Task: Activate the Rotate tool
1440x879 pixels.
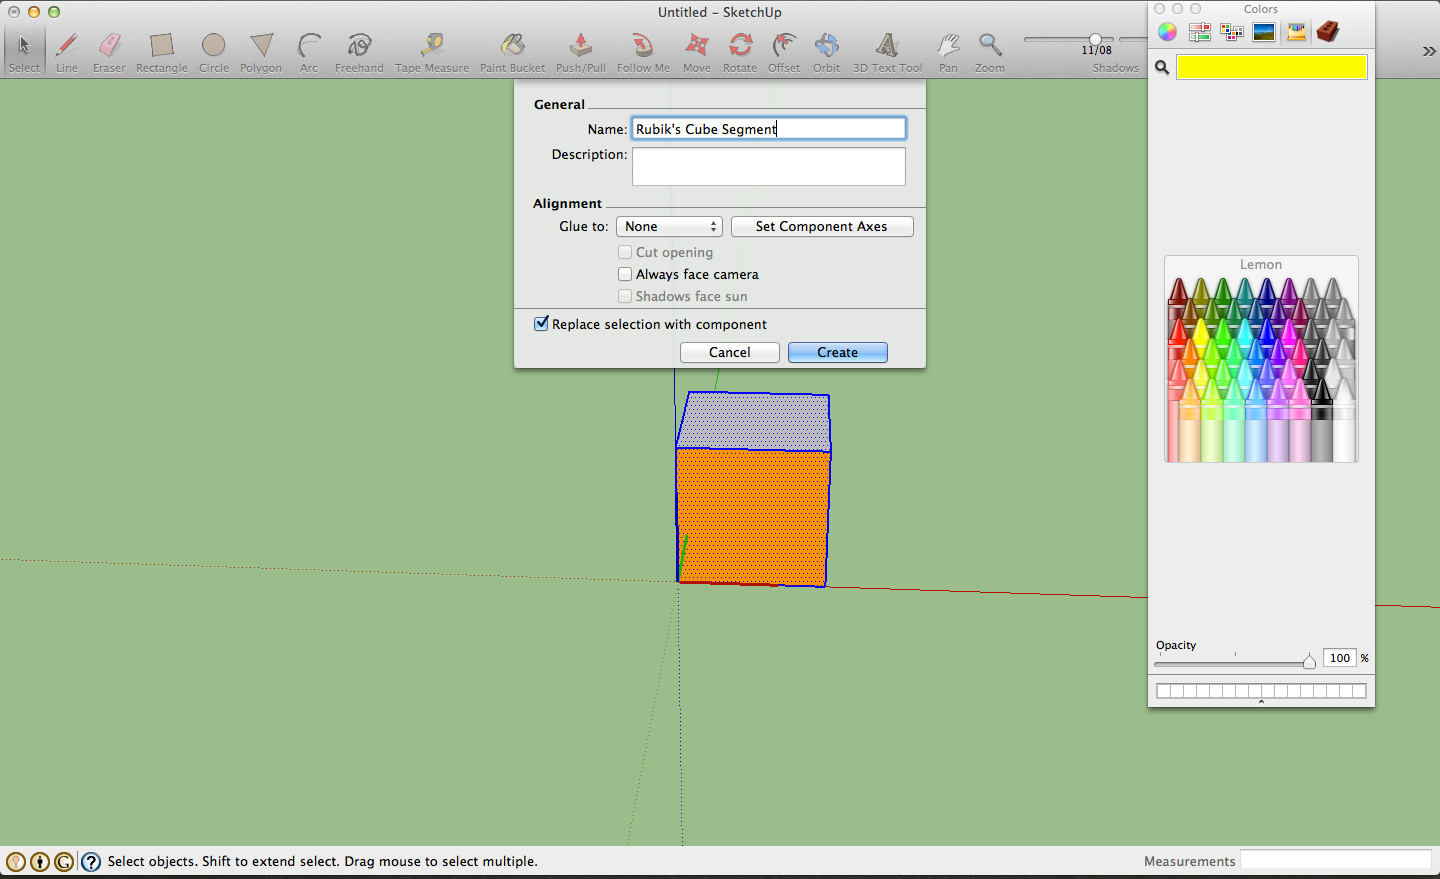Action: [740, 45]
